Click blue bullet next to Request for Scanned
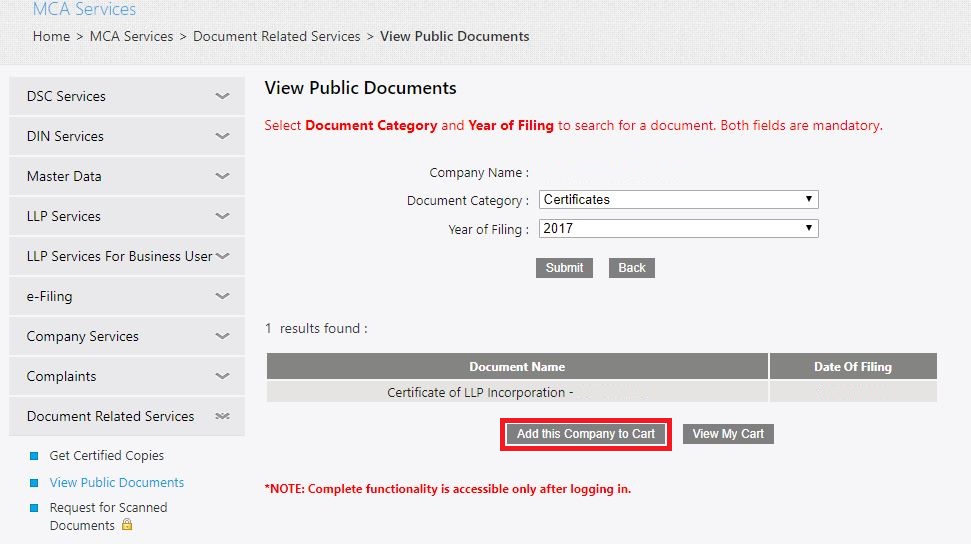Image resolution: width=971 pixels, height=544 pixels. click(x=34, y=508)
